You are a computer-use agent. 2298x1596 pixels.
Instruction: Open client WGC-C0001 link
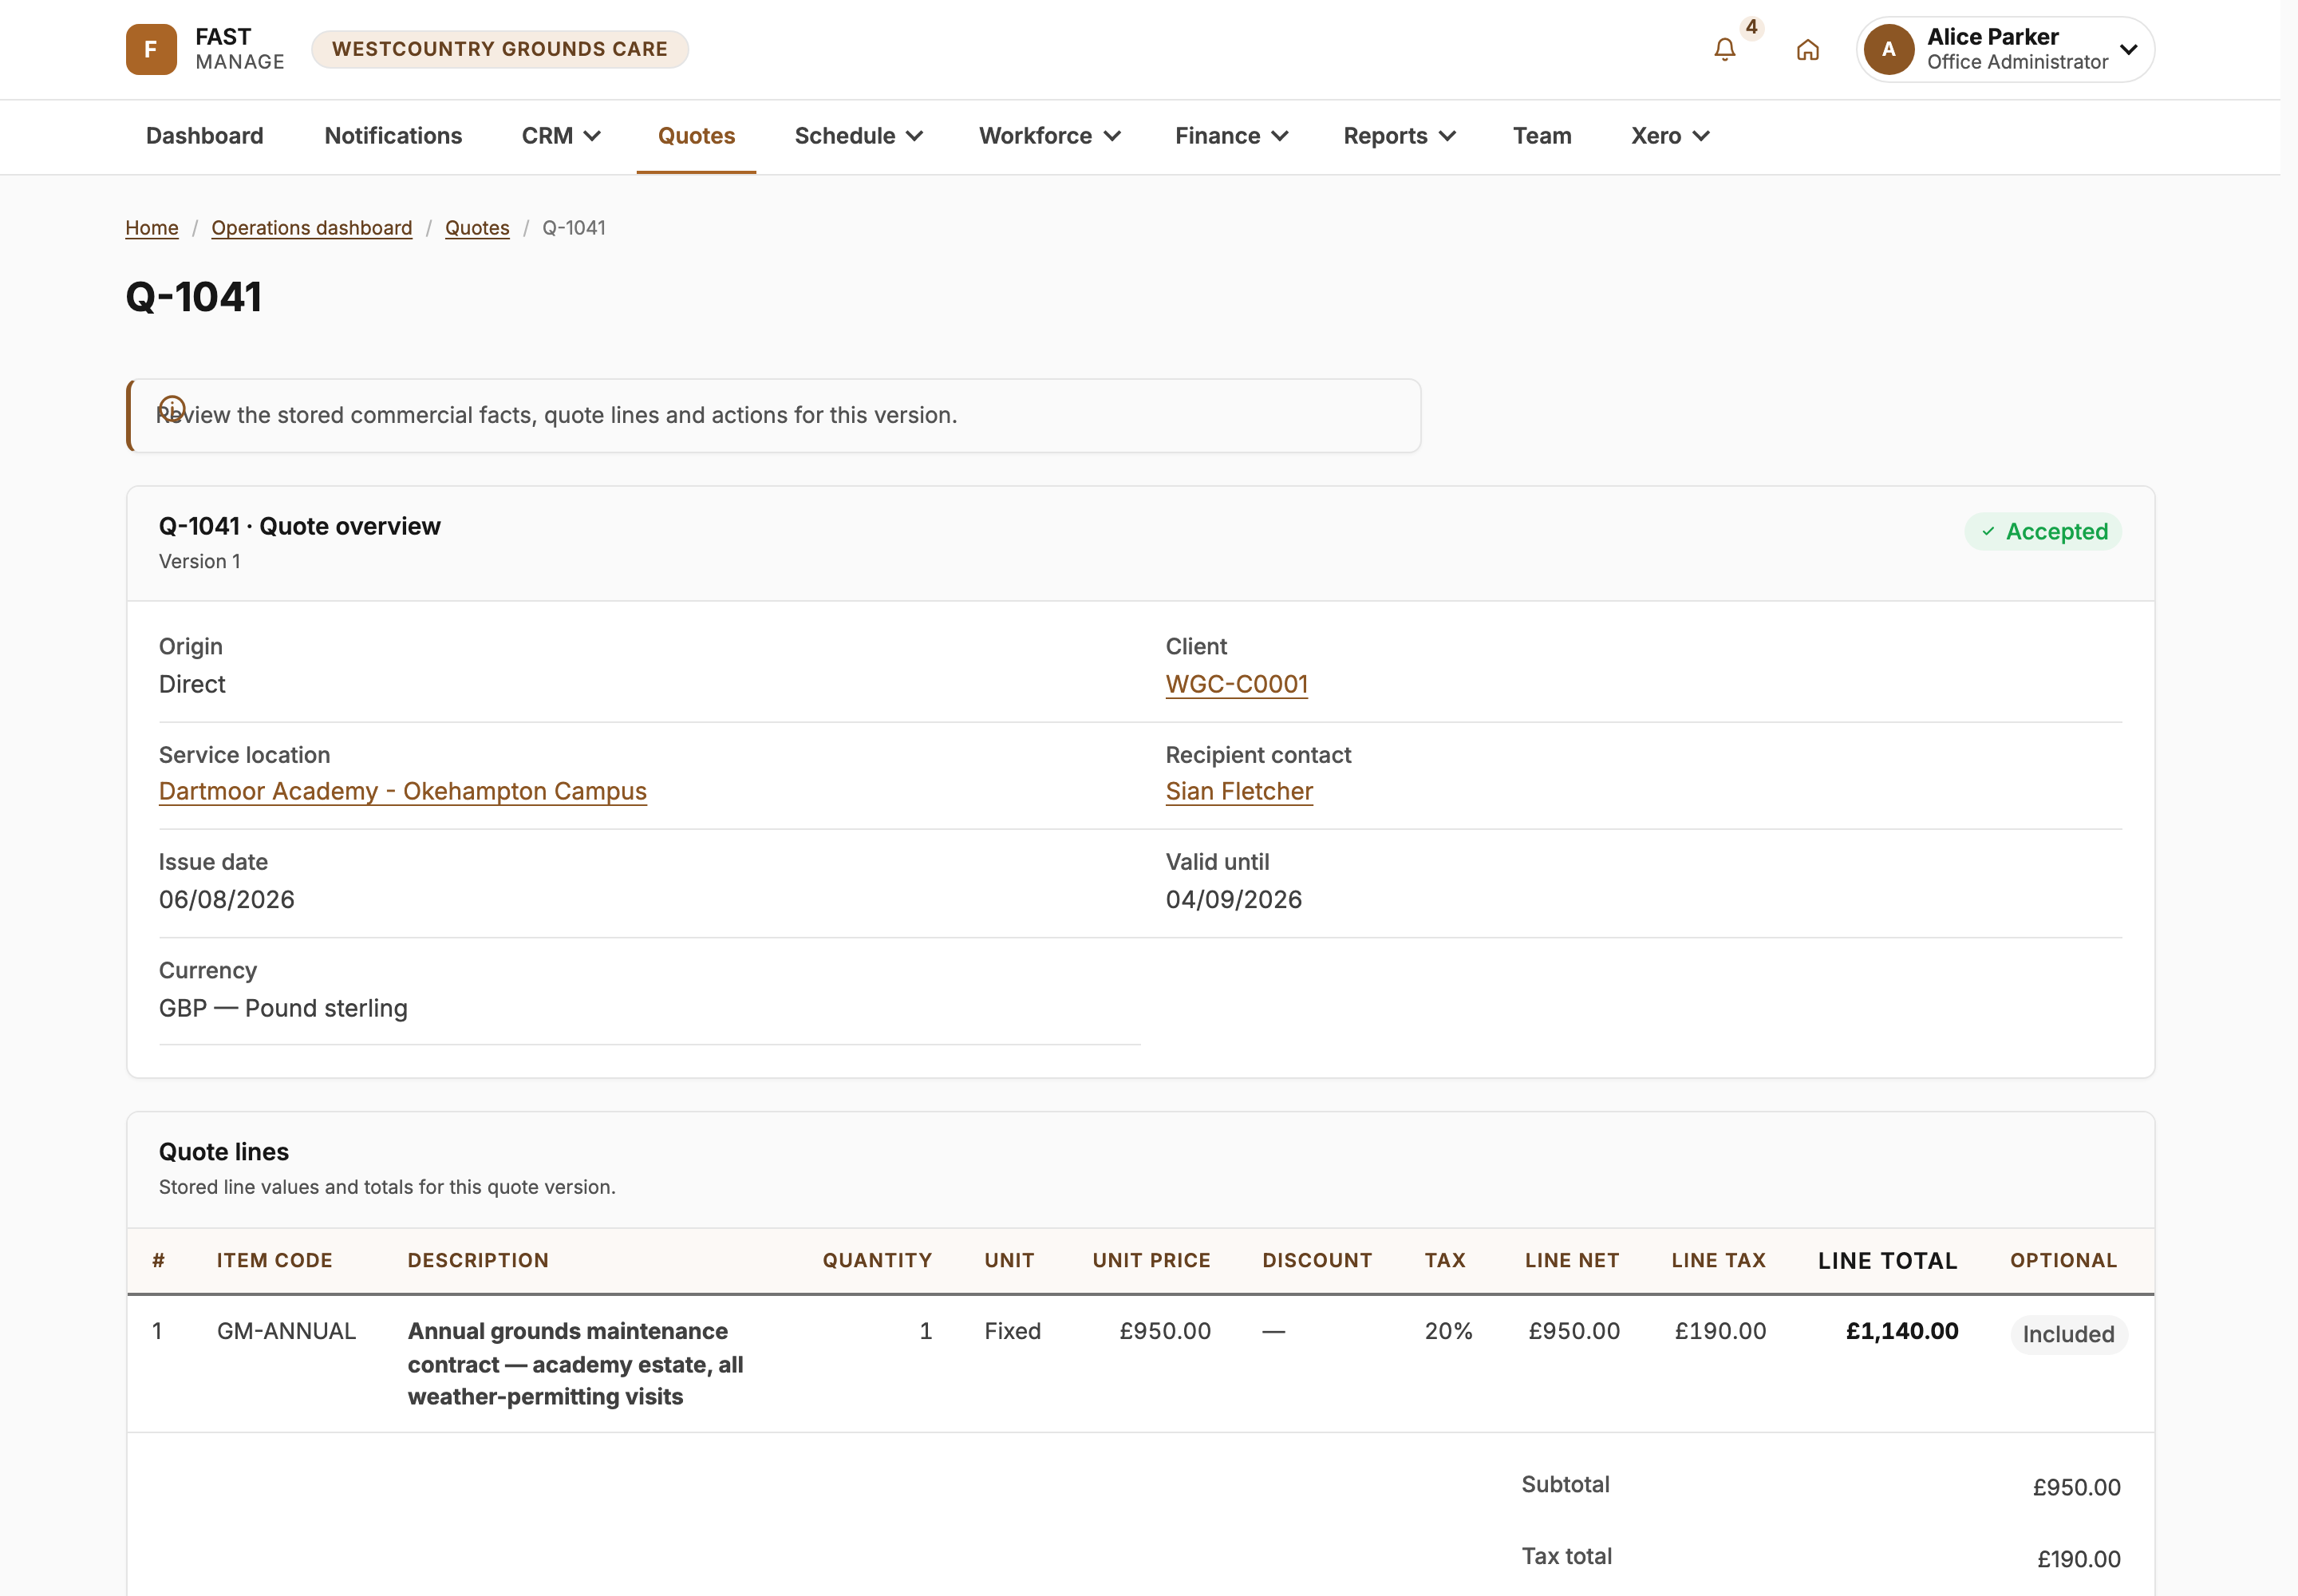point(1236,684)
